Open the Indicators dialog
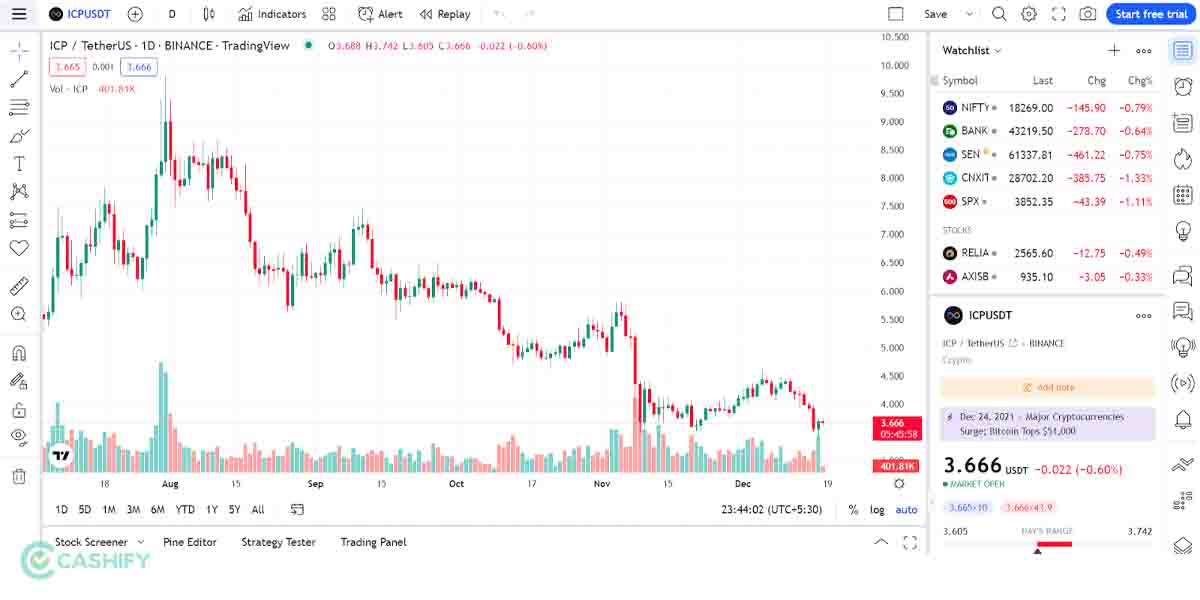Viewport: 1200px width, 600px height. 272,14
